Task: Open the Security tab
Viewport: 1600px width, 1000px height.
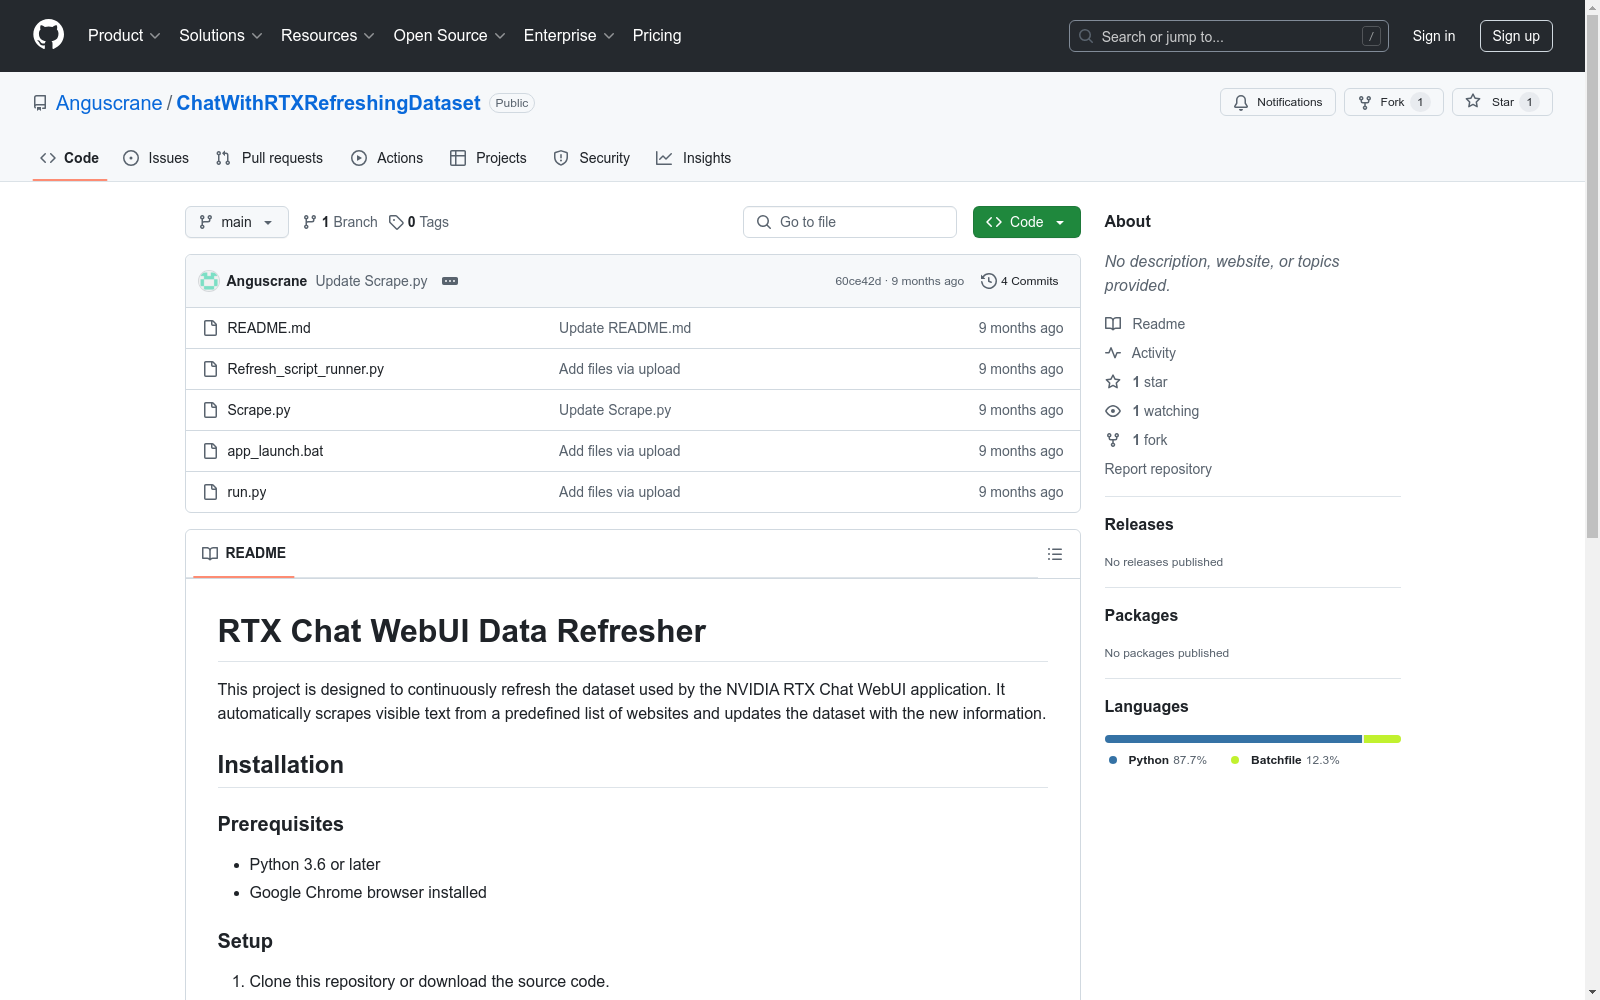Action: (x=592, y=158)
